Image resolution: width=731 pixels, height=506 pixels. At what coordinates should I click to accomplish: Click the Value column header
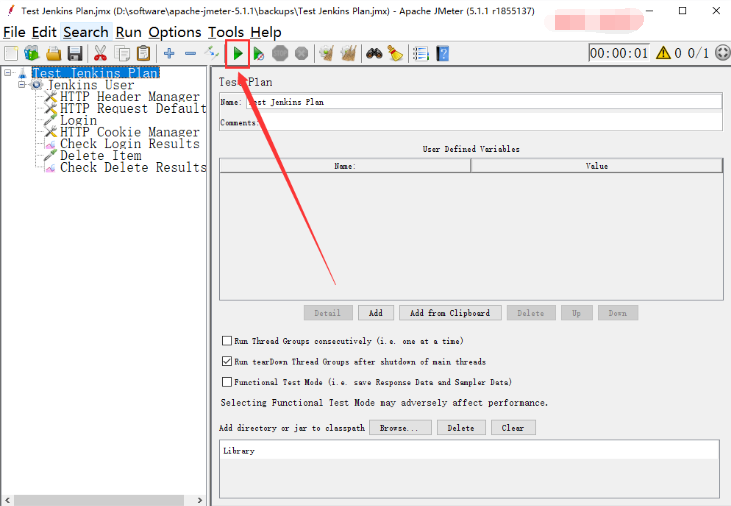(x=597, y=166)
